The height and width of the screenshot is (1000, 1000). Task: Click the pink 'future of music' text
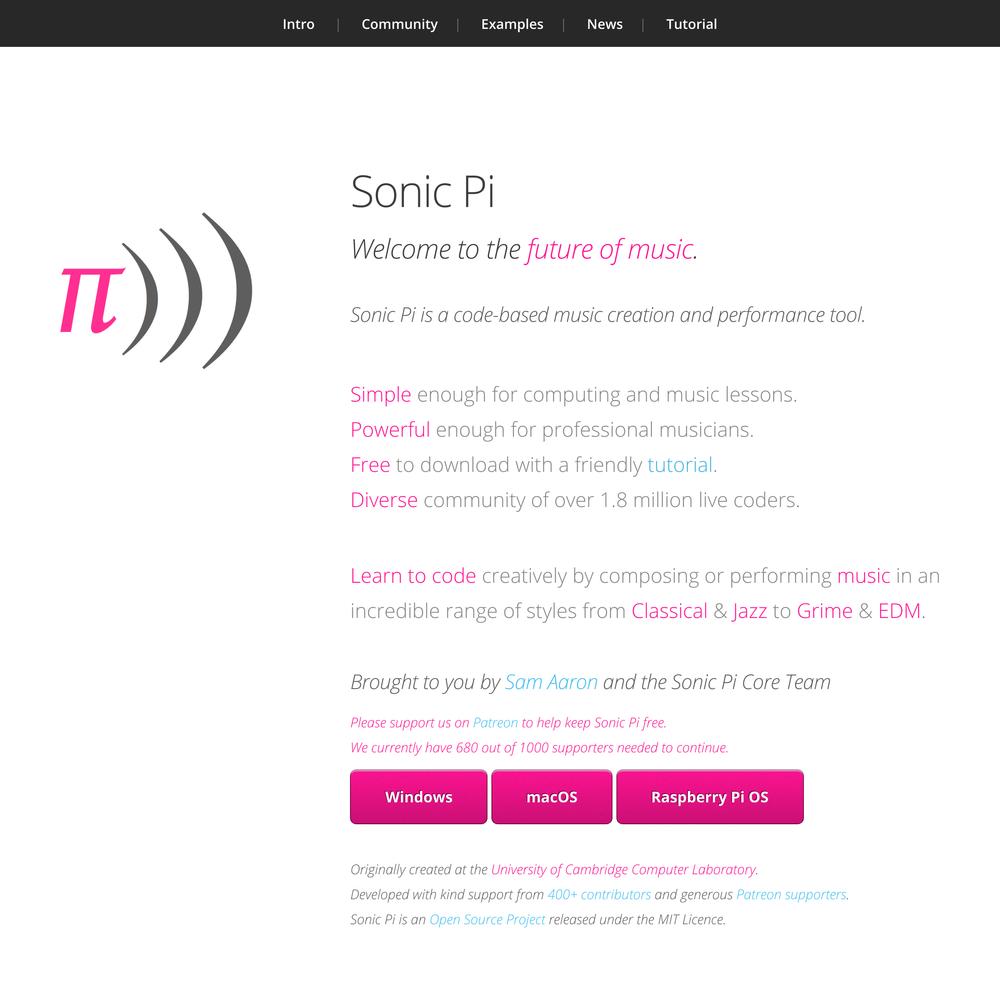click(x=609, y=249)
